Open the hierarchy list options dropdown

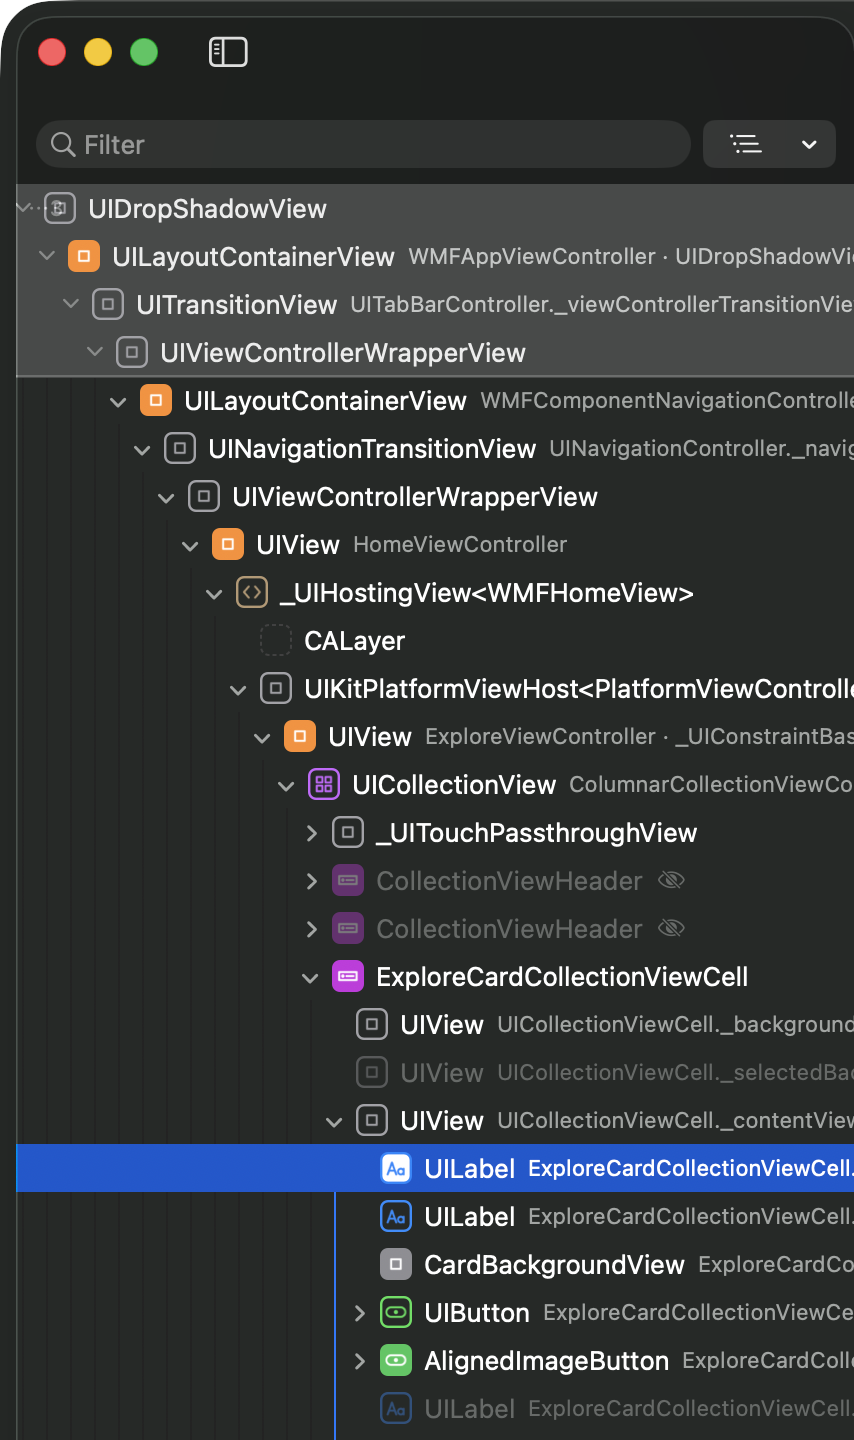click(x=809, y=144)
